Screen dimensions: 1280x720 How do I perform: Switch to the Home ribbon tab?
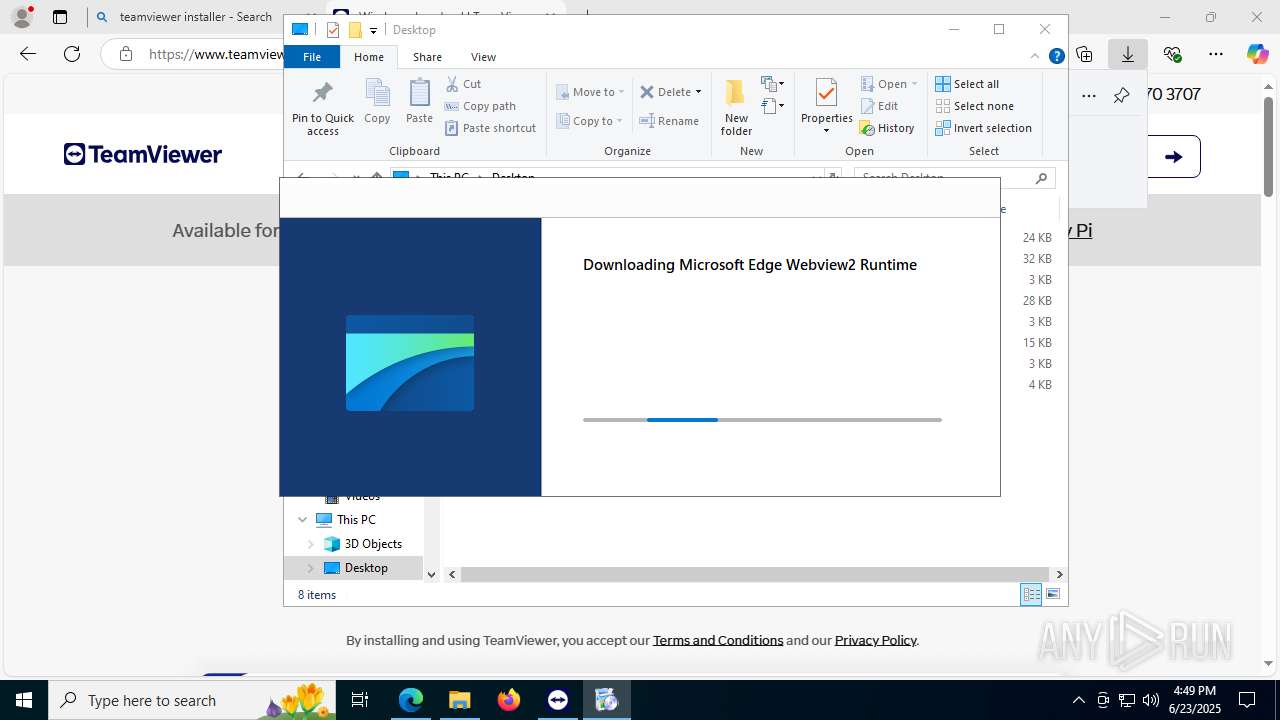point(369,57)
